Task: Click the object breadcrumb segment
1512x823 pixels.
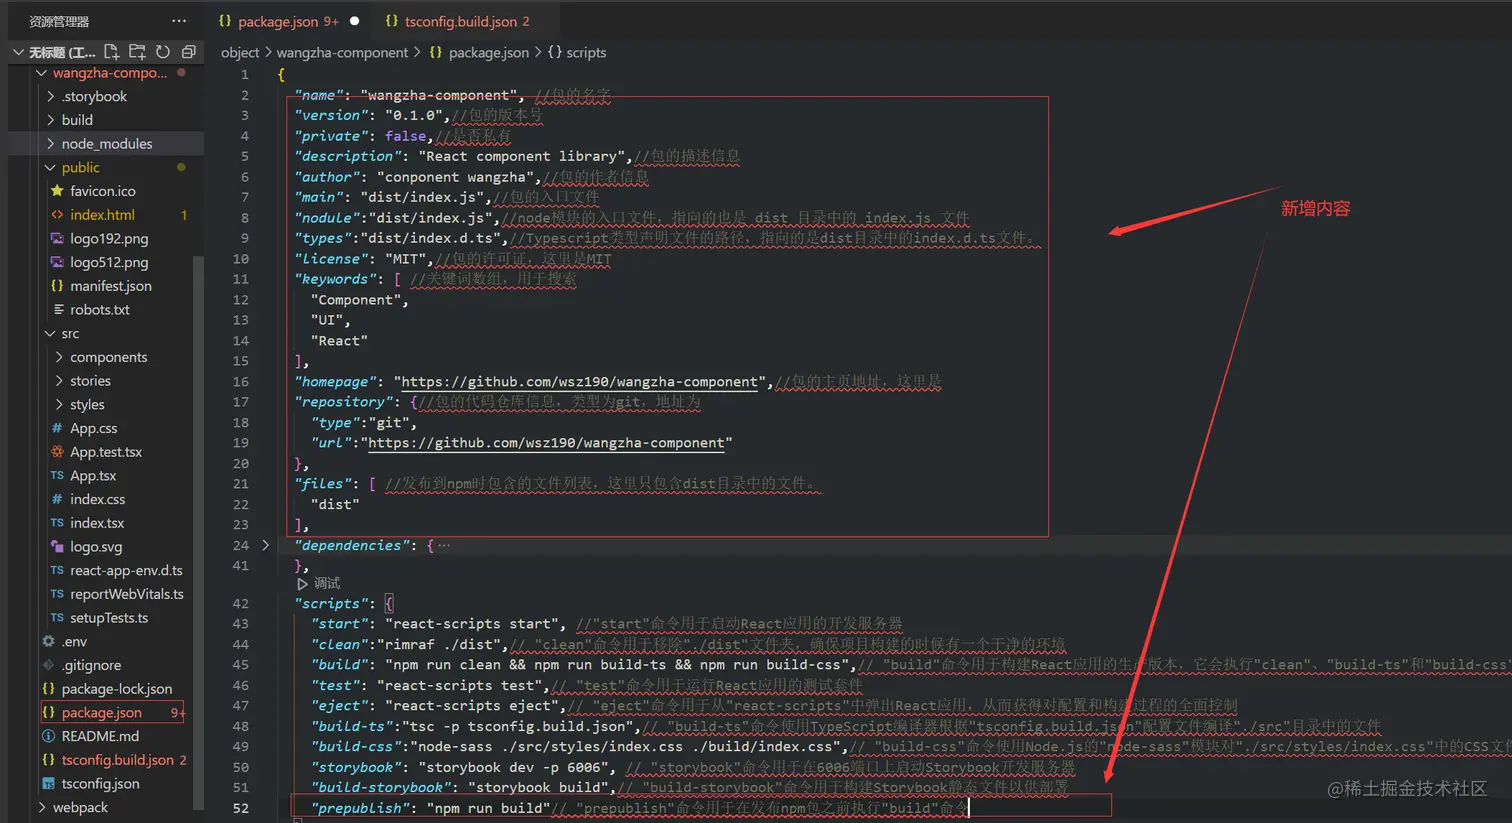Action: point(240,52)
